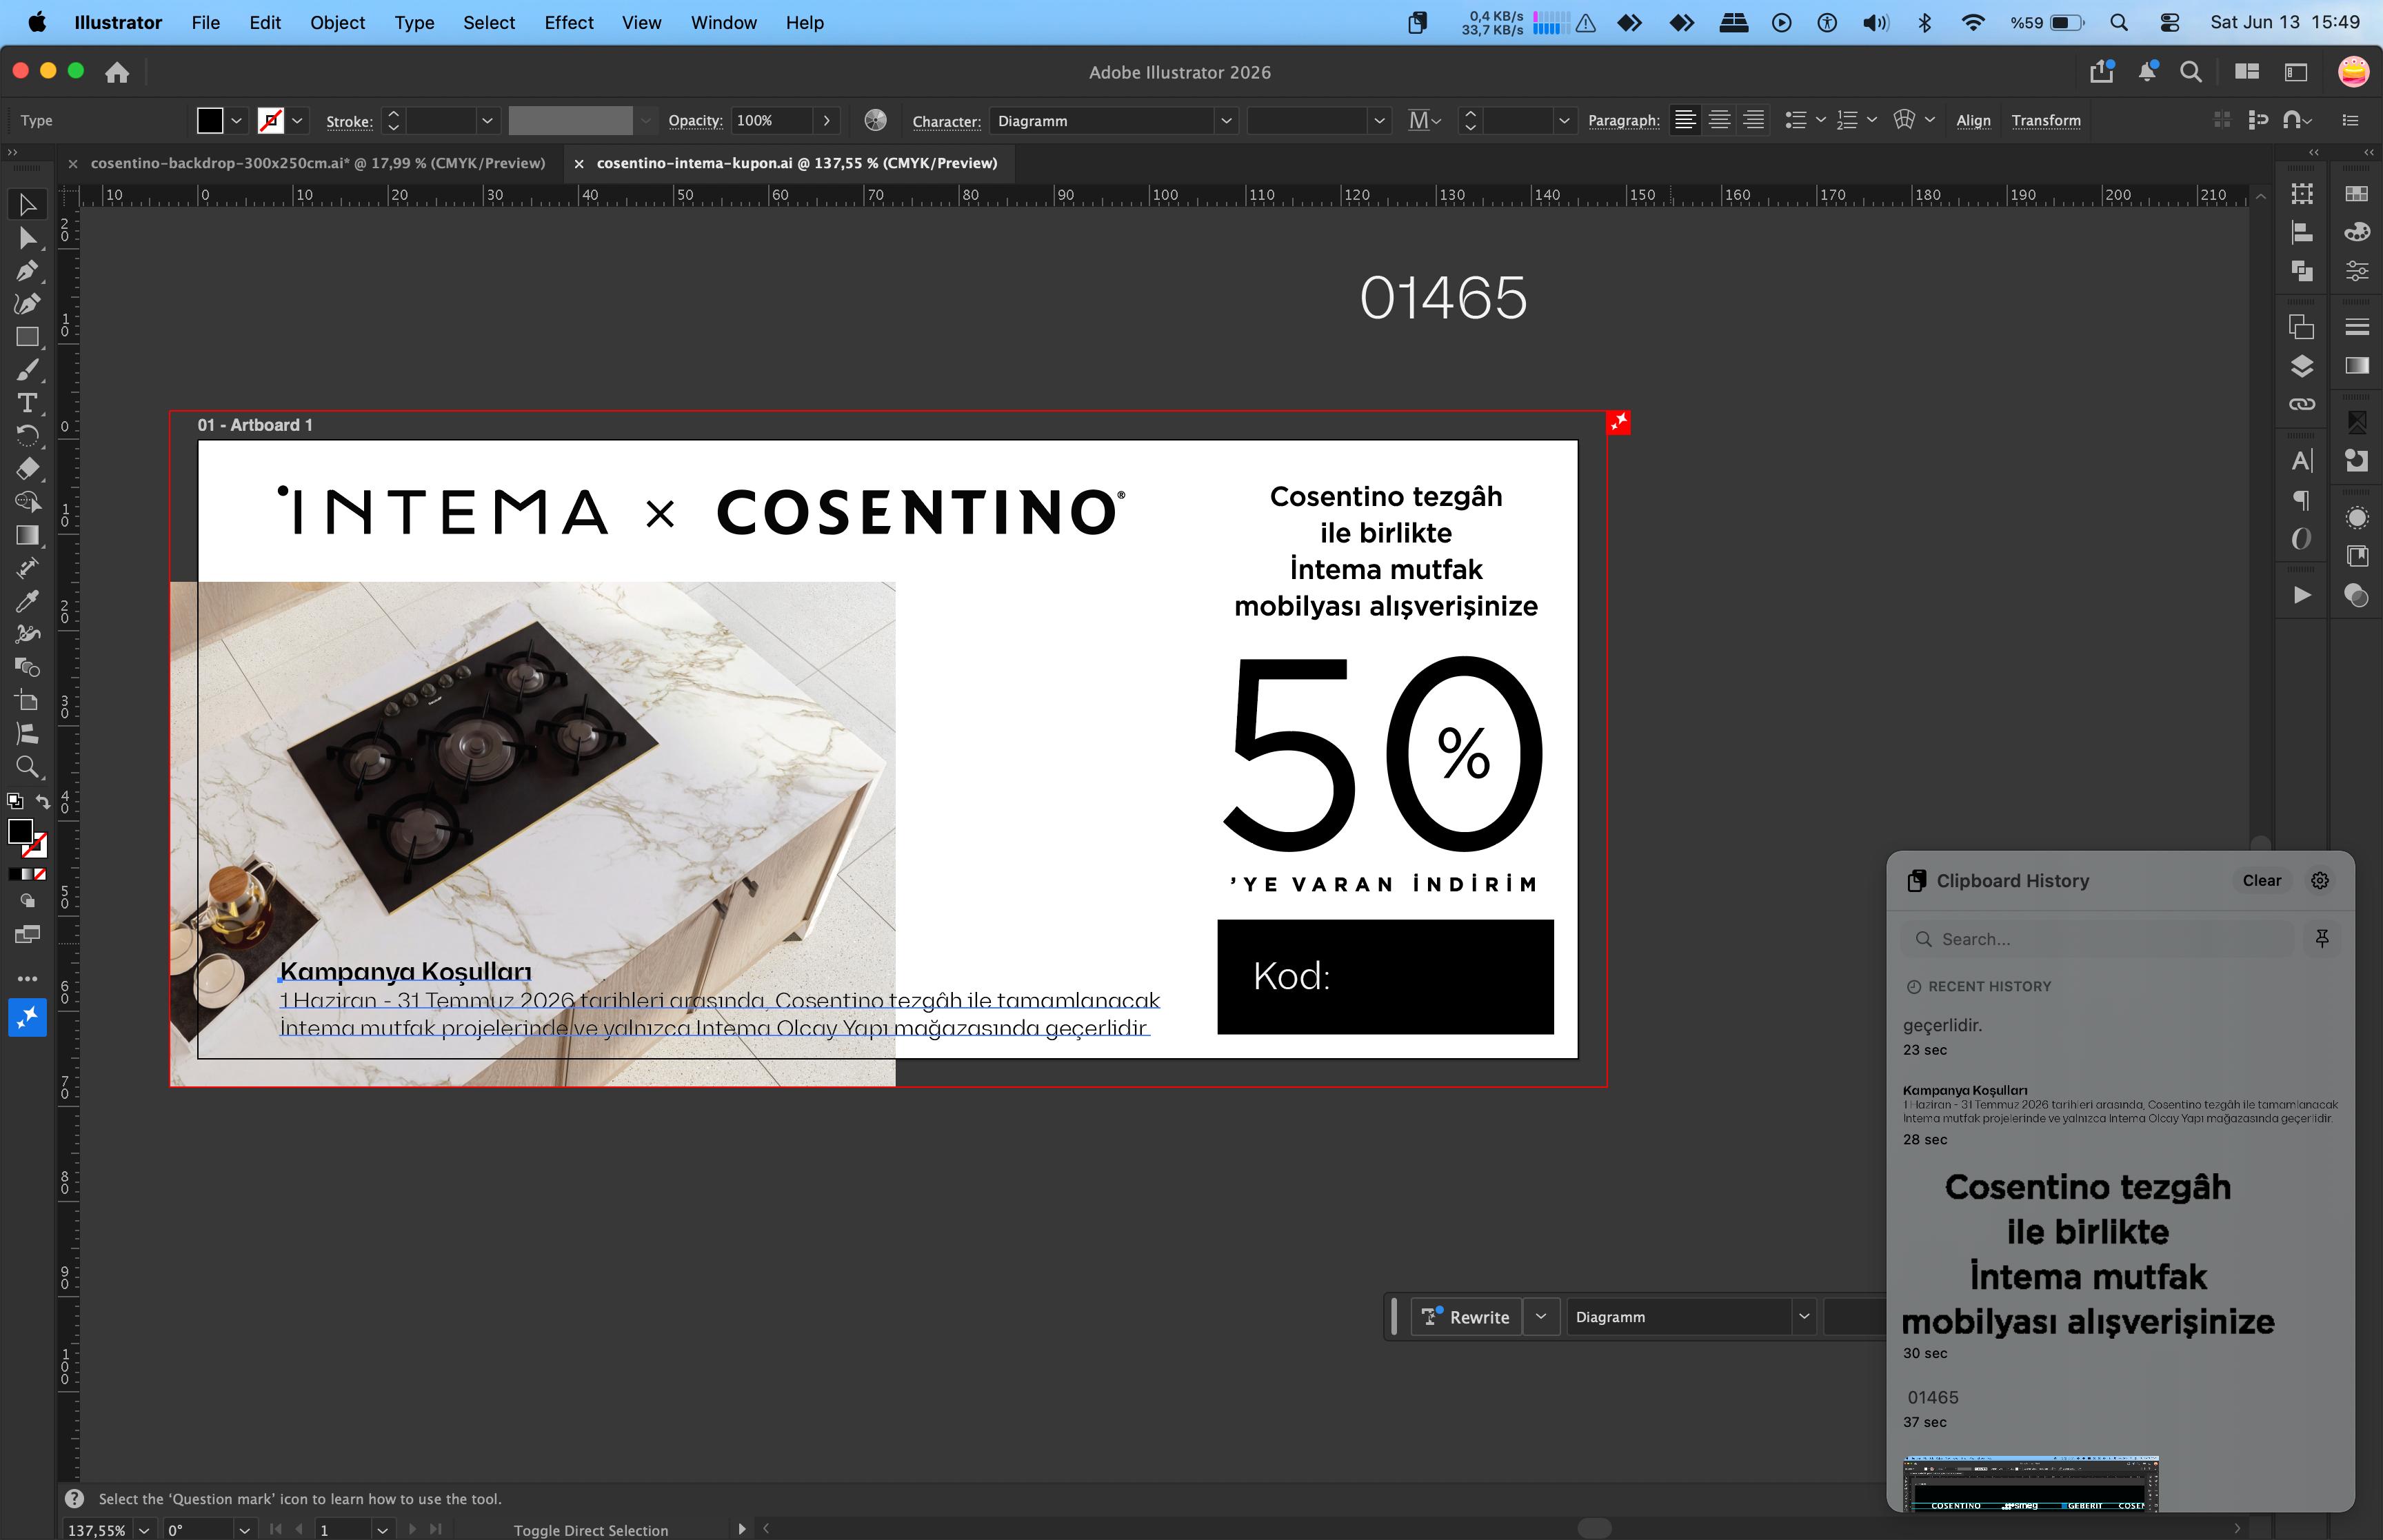This screenshot has height=1540, width=2383.
Task: Select the Eyedropper tool
Action: point(27,601)
